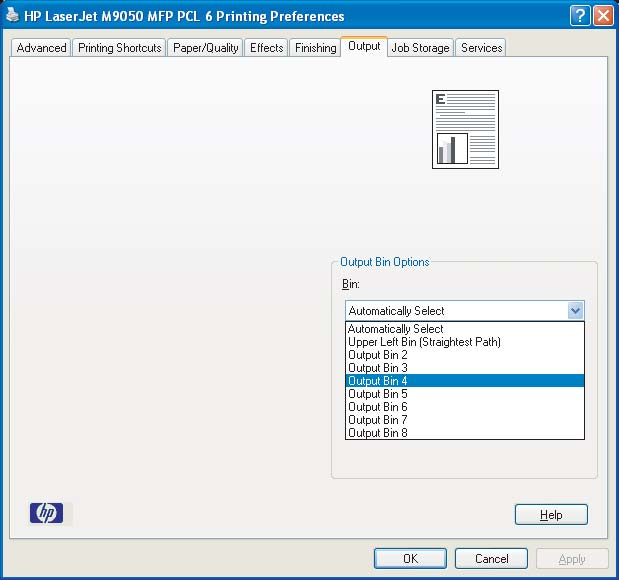Switch to the Job Storage tab
Viewport: 619px width, 580px height.
pyautogui.click(x=420, y=48)
